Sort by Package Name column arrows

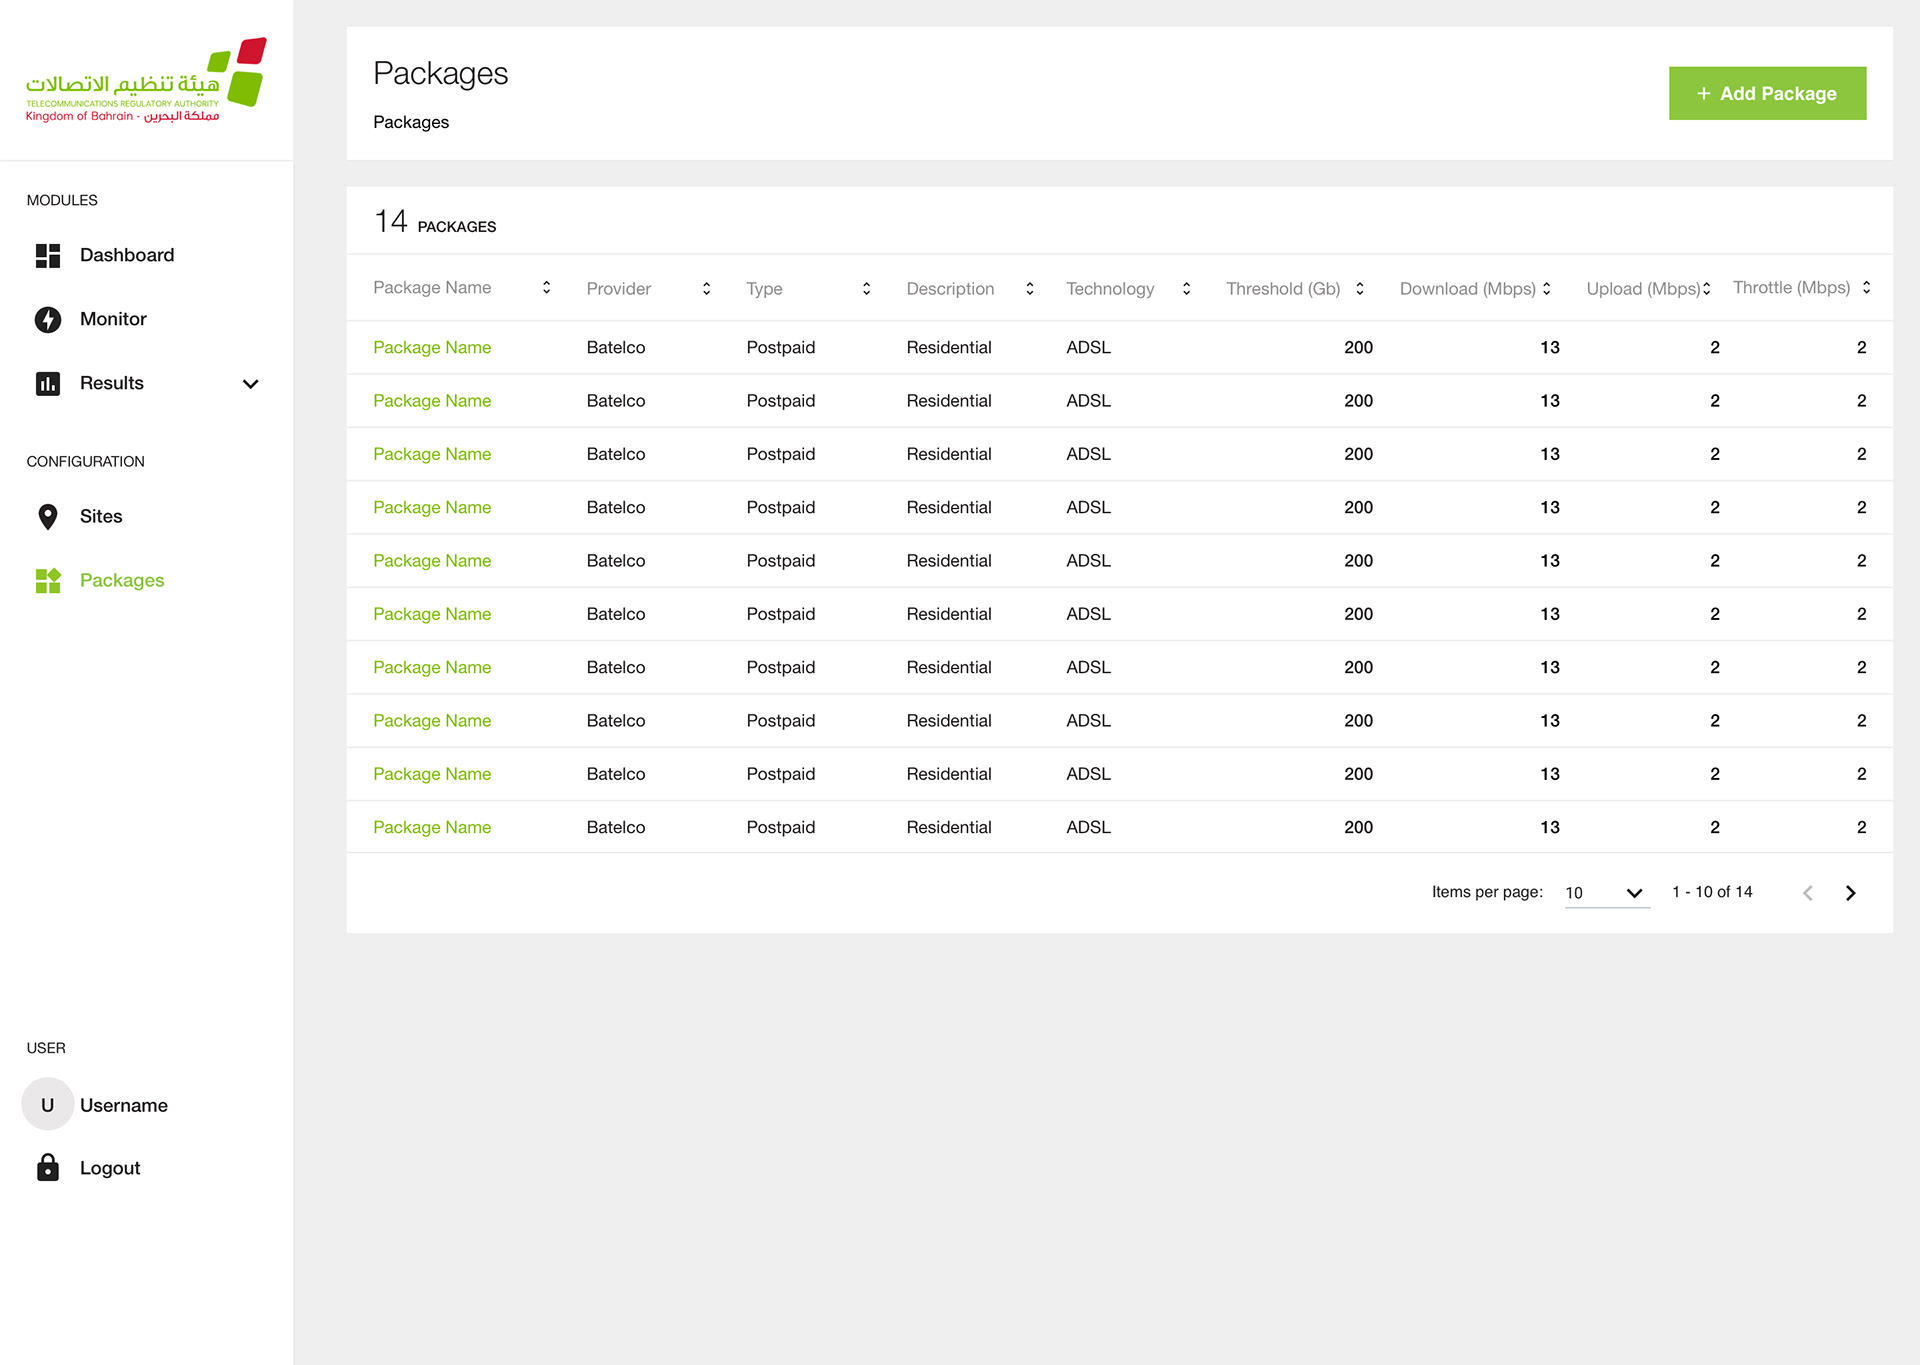click(546, 288)
